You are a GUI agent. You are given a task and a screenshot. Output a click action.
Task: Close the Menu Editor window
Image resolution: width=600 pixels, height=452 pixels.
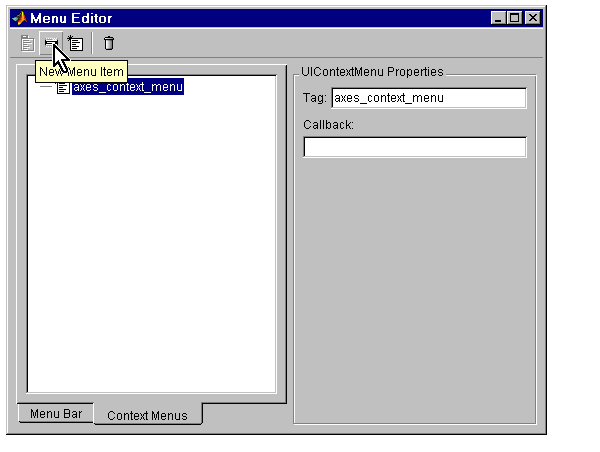pyautogui.click(x=533, y=18)
